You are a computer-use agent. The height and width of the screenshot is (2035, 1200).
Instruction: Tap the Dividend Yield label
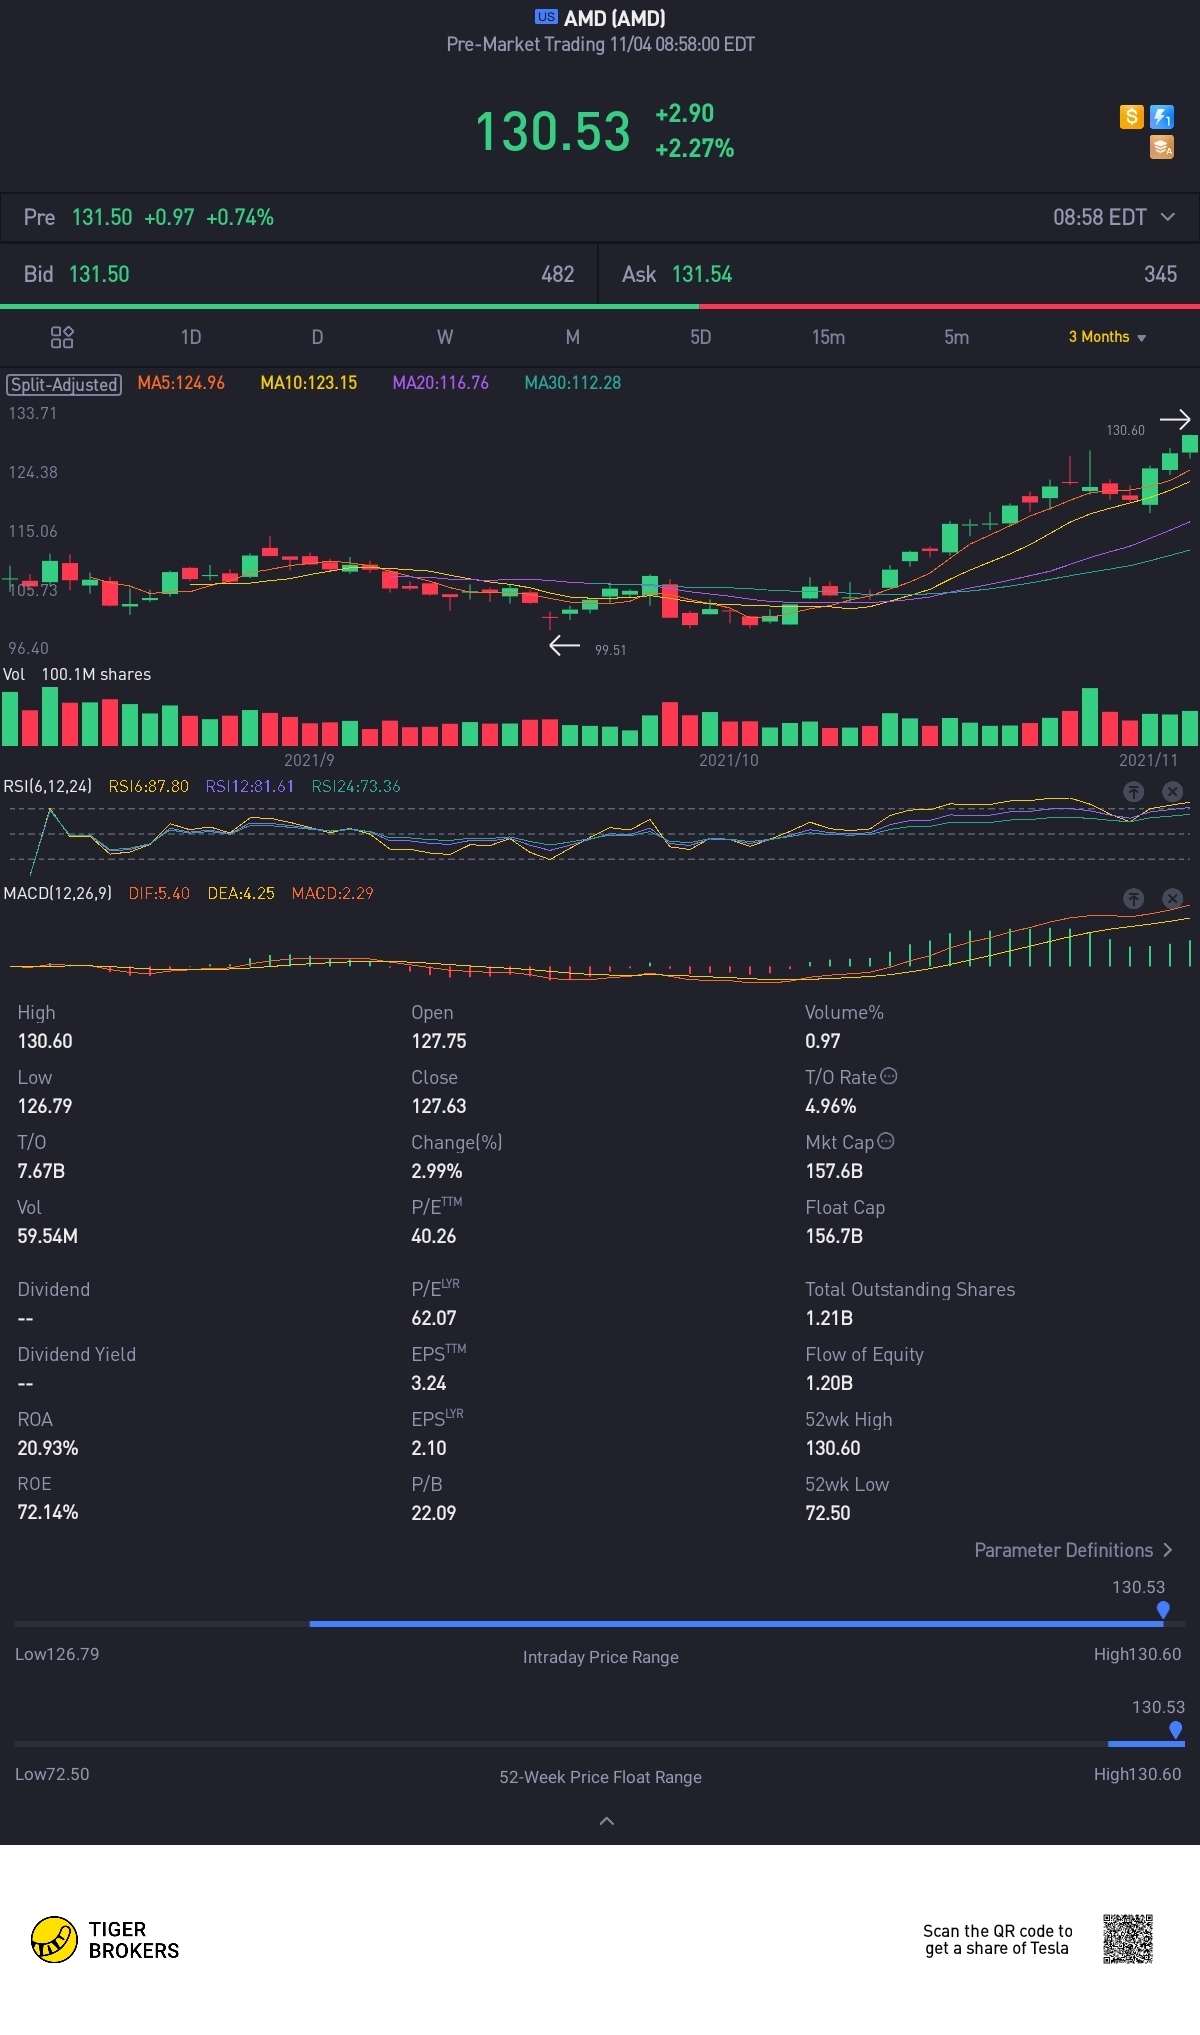76,1354
